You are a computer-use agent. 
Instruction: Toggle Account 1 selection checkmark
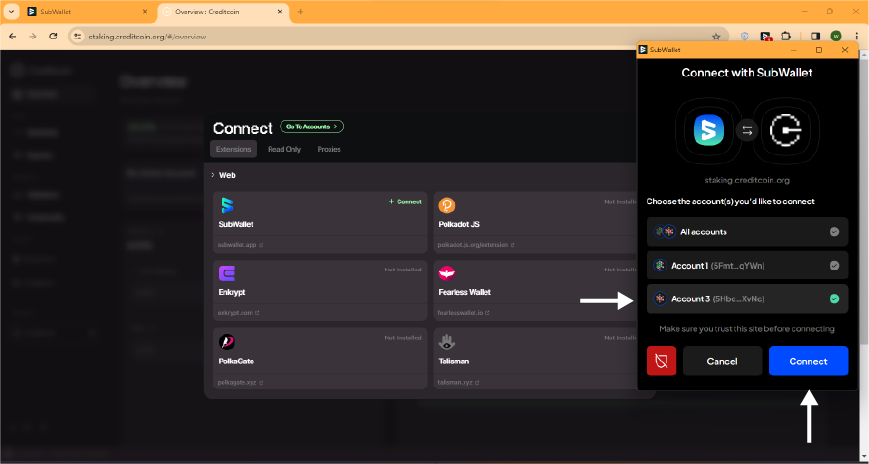click(834, 266)
